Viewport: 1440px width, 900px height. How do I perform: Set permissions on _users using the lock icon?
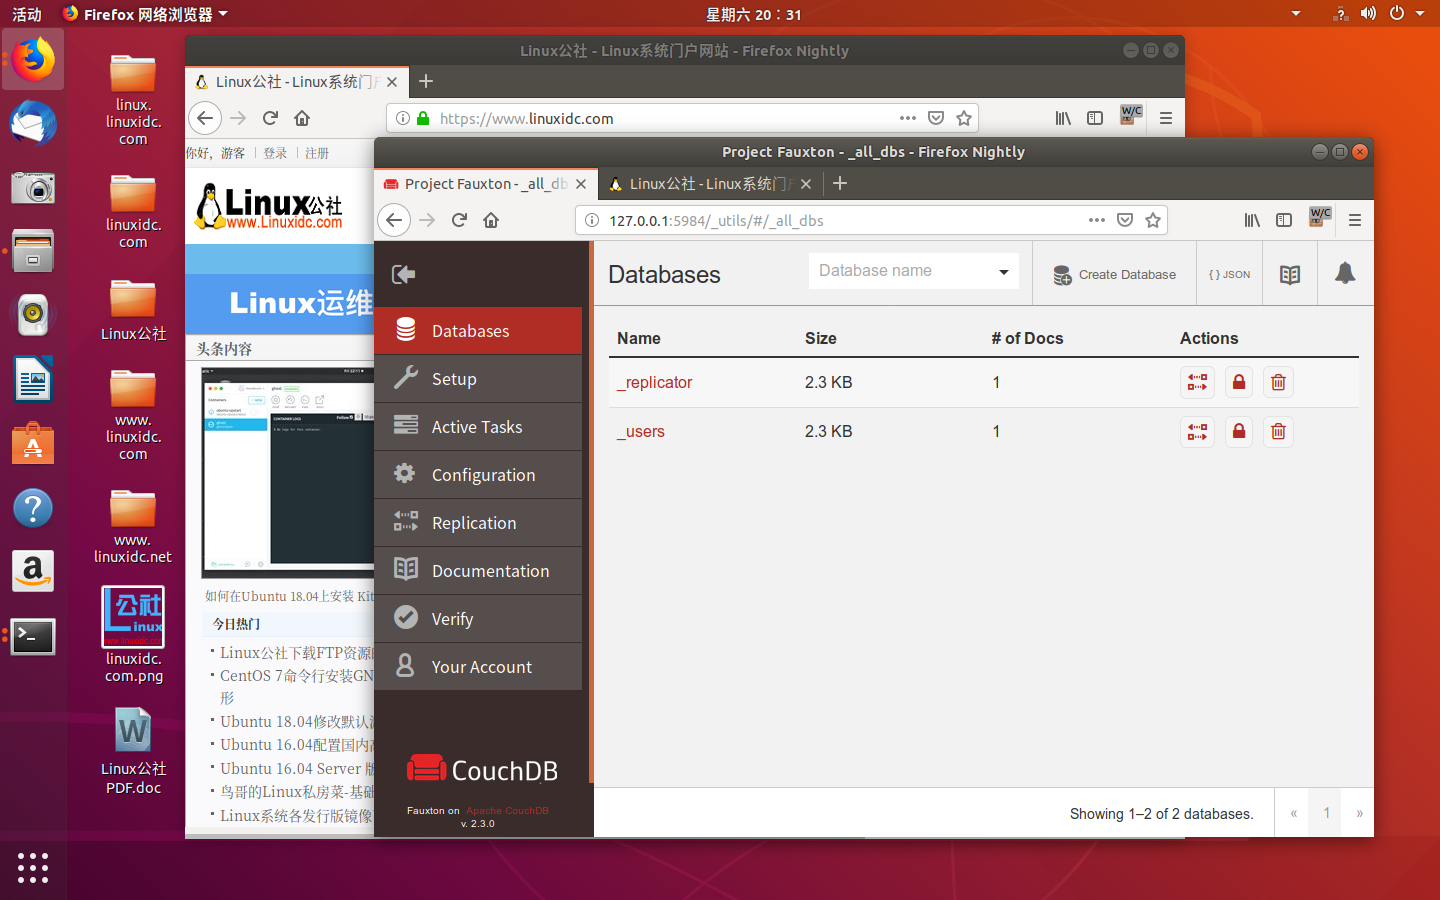coord(1238,431)
